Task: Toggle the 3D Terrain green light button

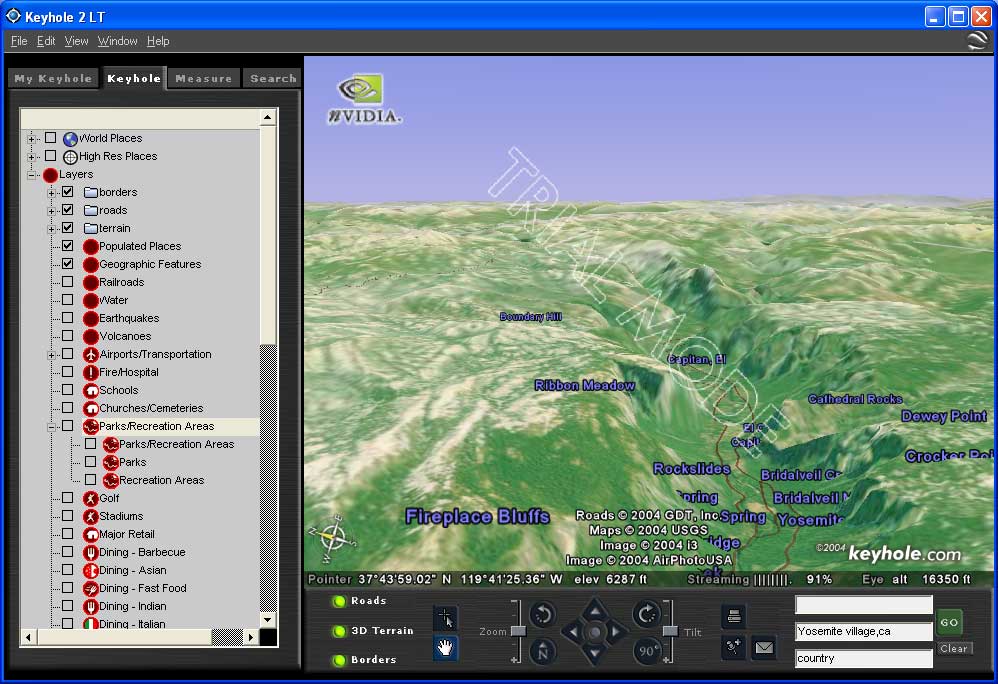Action: click(339, 631)
